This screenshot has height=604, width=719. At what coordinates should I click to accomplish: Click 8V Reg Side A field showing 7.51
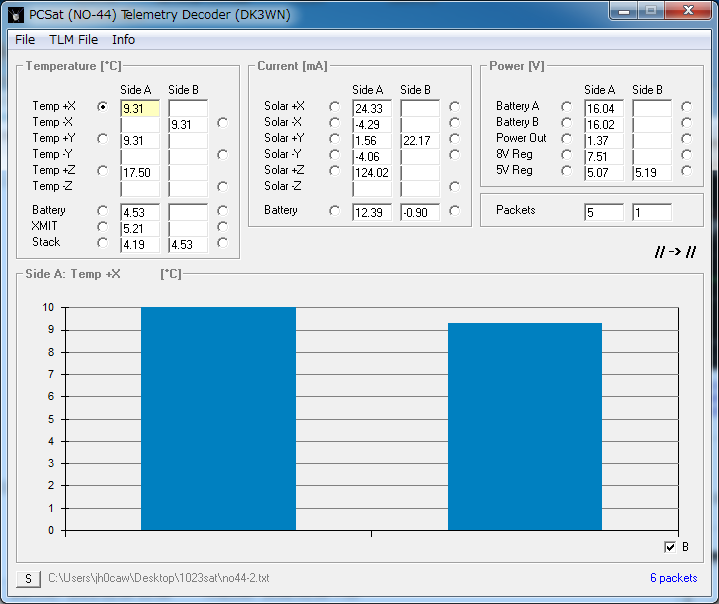pos(604,157)
